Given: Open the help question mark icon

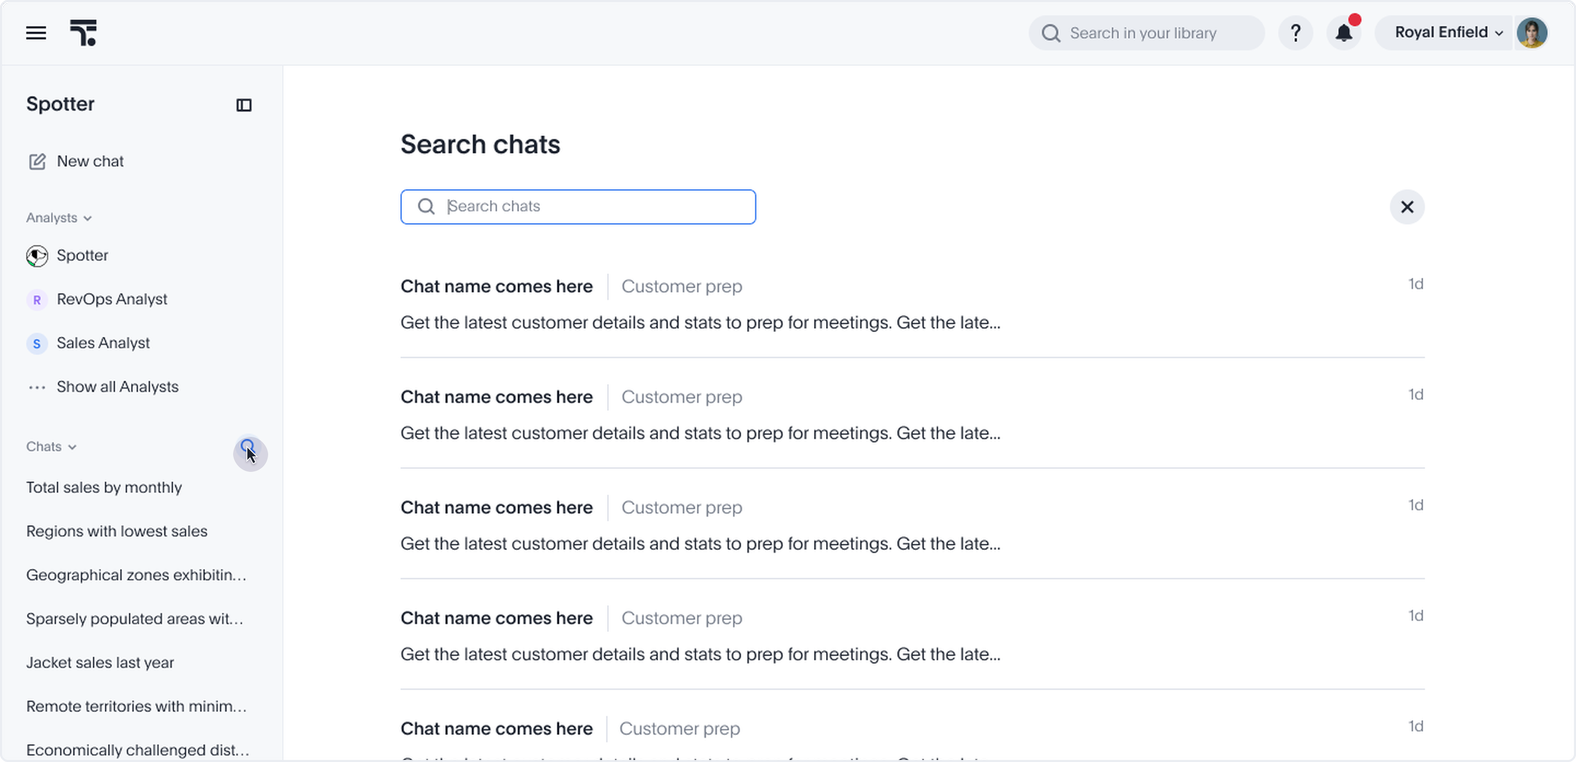Looking at the screenshot, I should coord(1295,33).
